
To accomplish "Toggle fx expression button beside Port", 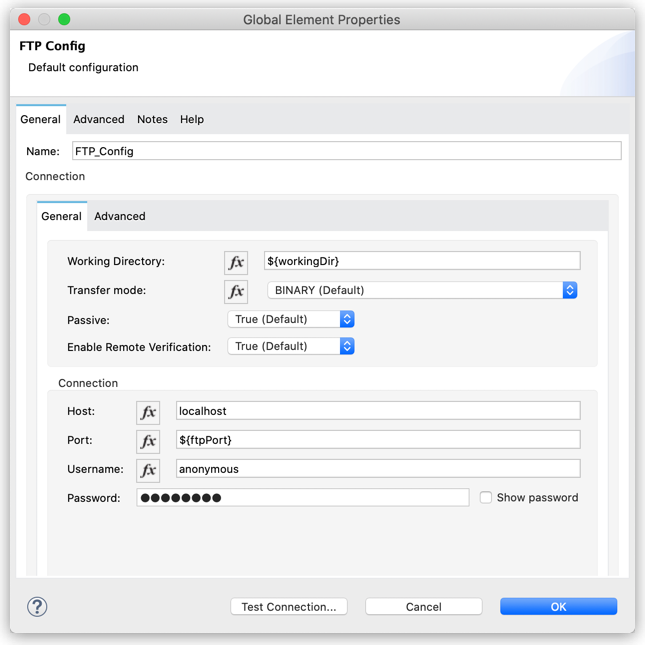I will pyautogui.click(x=148, y=441).
